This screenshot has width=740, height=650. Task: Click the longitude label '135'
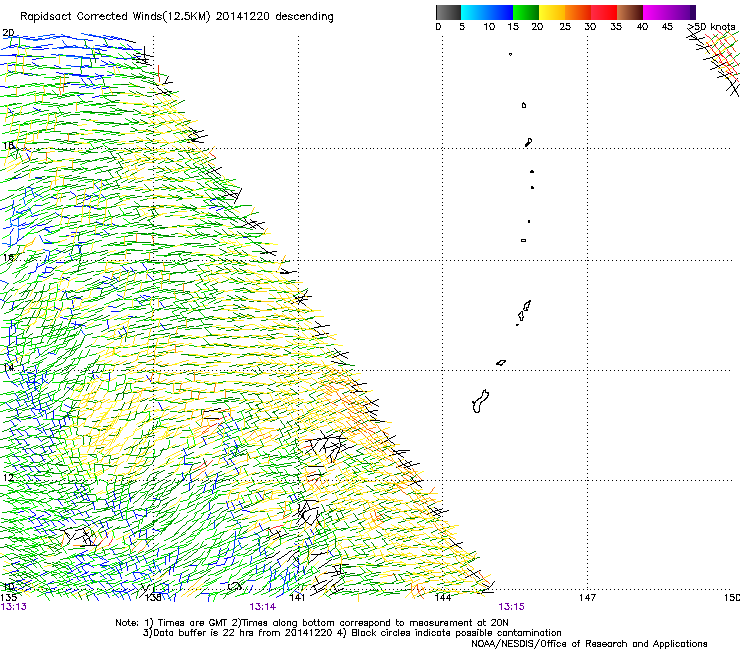[8, 598]
